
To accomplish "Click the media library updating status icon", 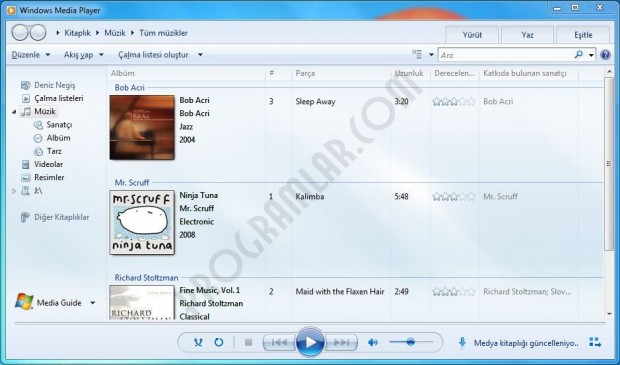I will pyautogui.click(x=462, y=342).
